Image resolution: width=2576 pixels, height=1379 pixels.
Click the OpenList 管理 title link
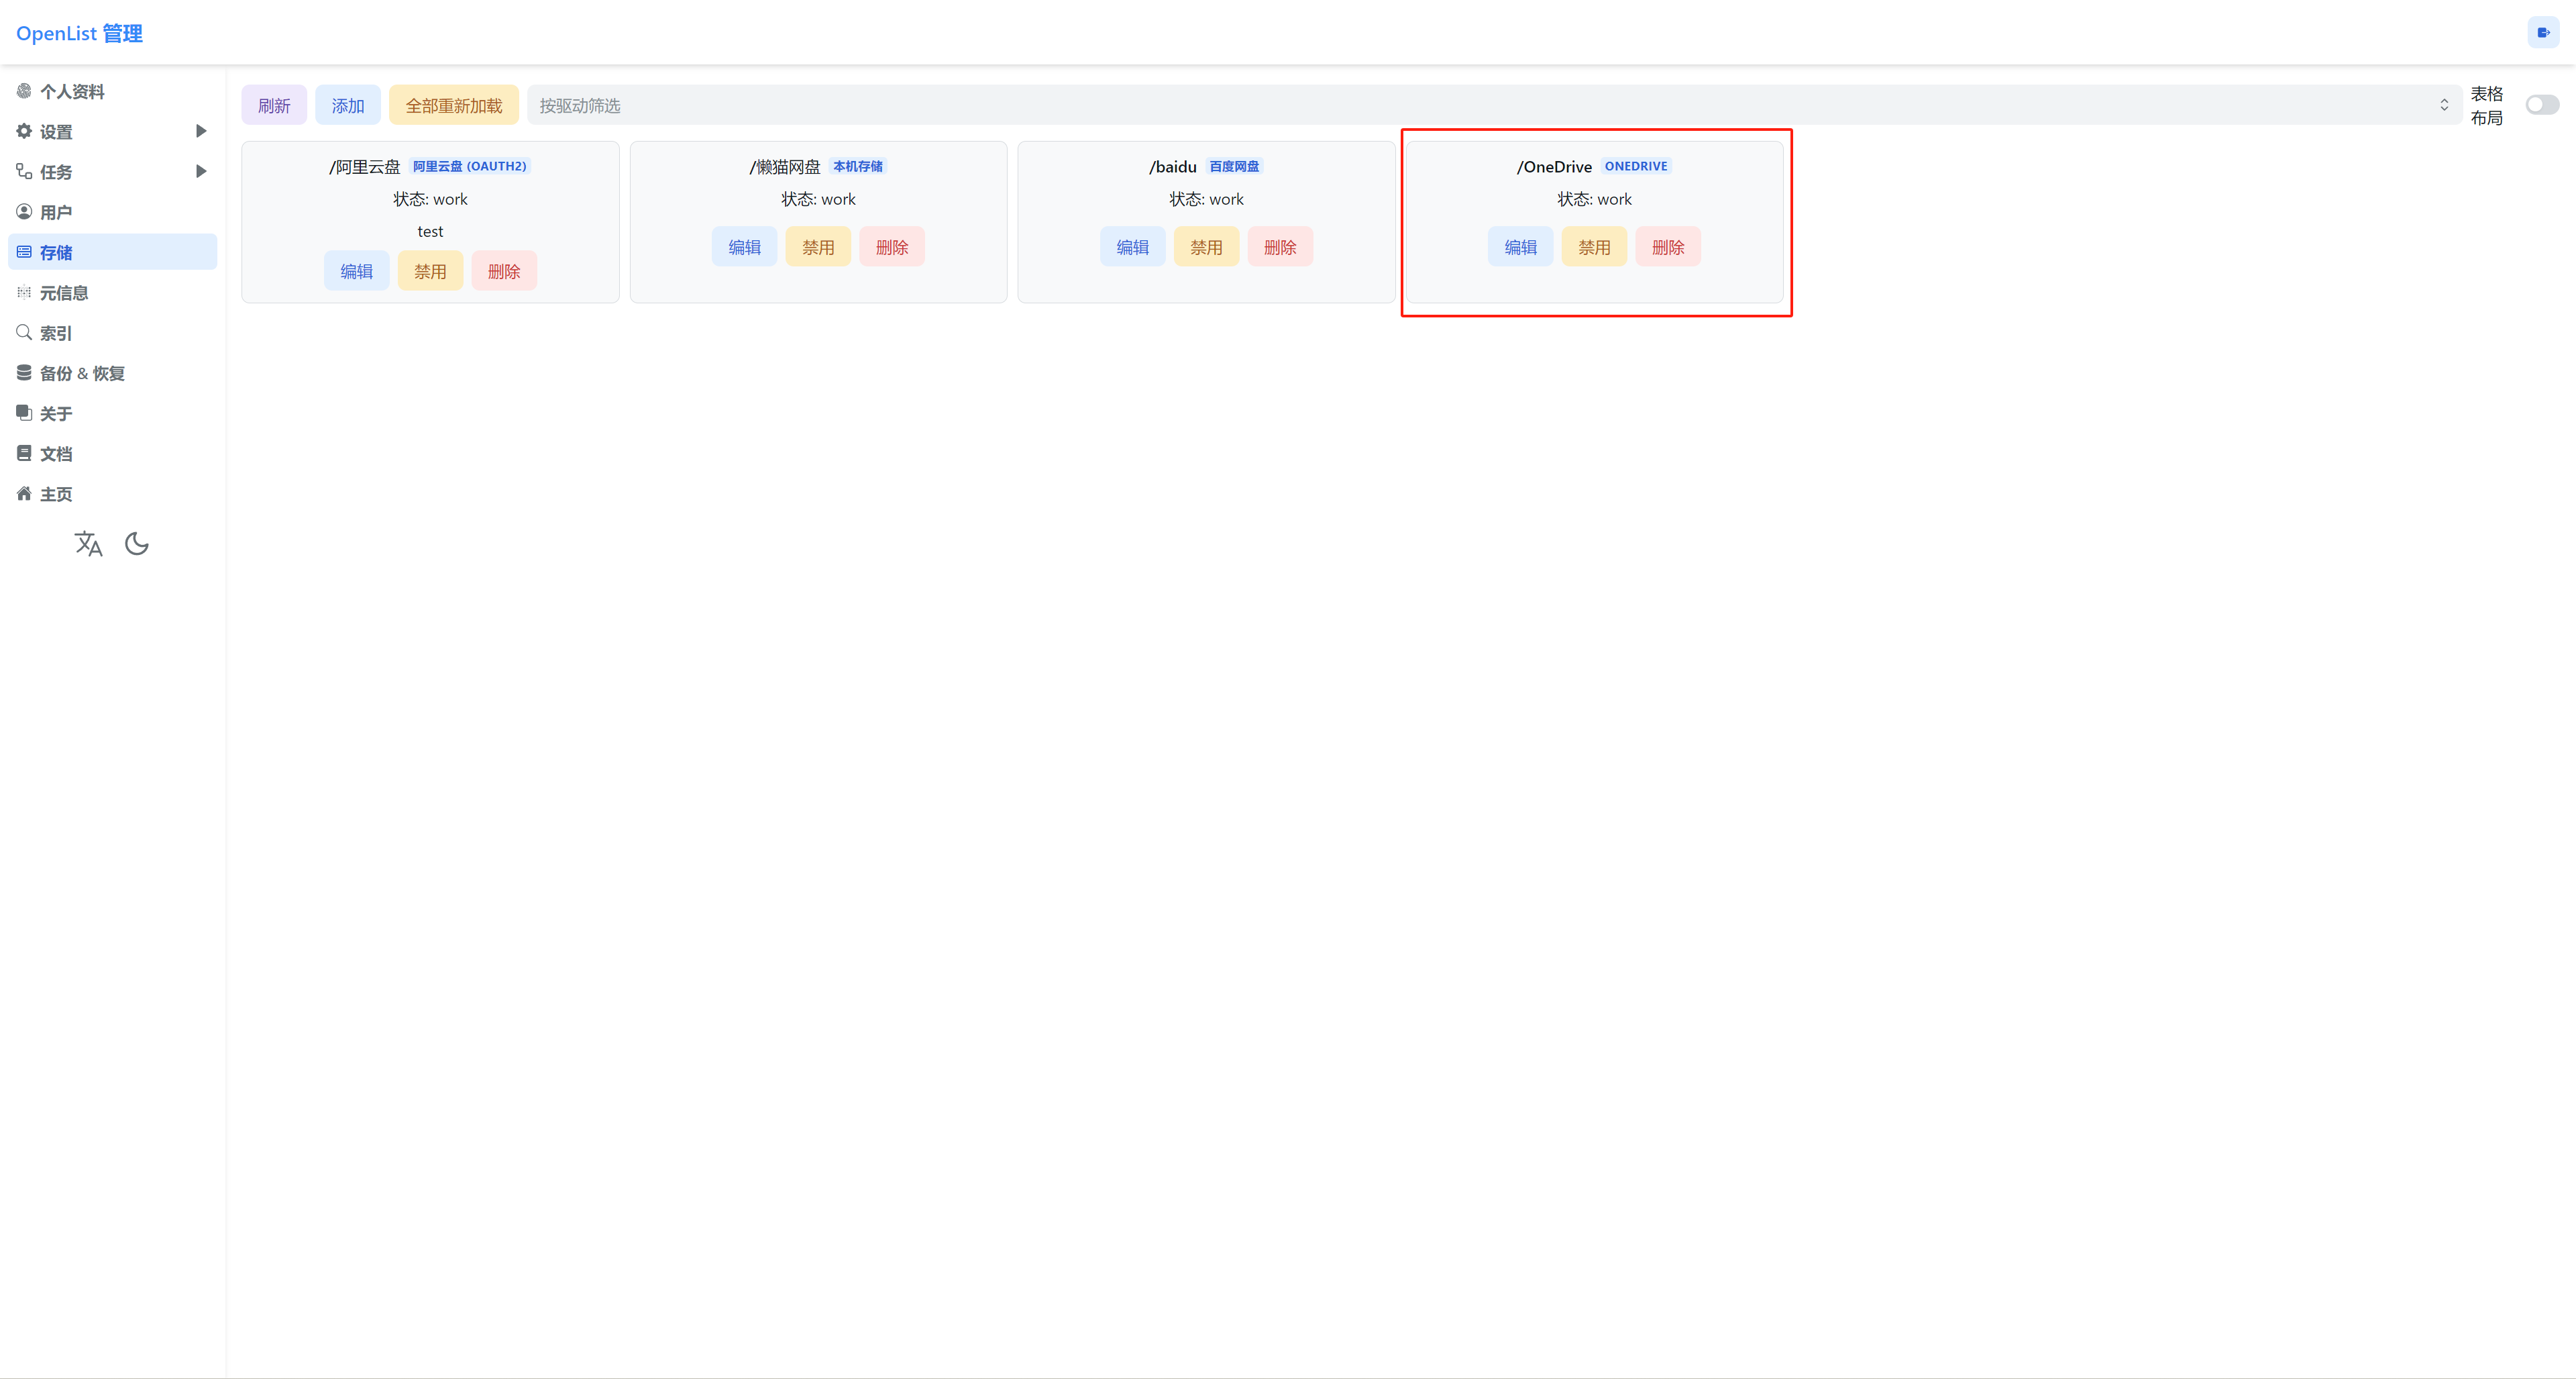pyautogui.click(x=79, y=33)
